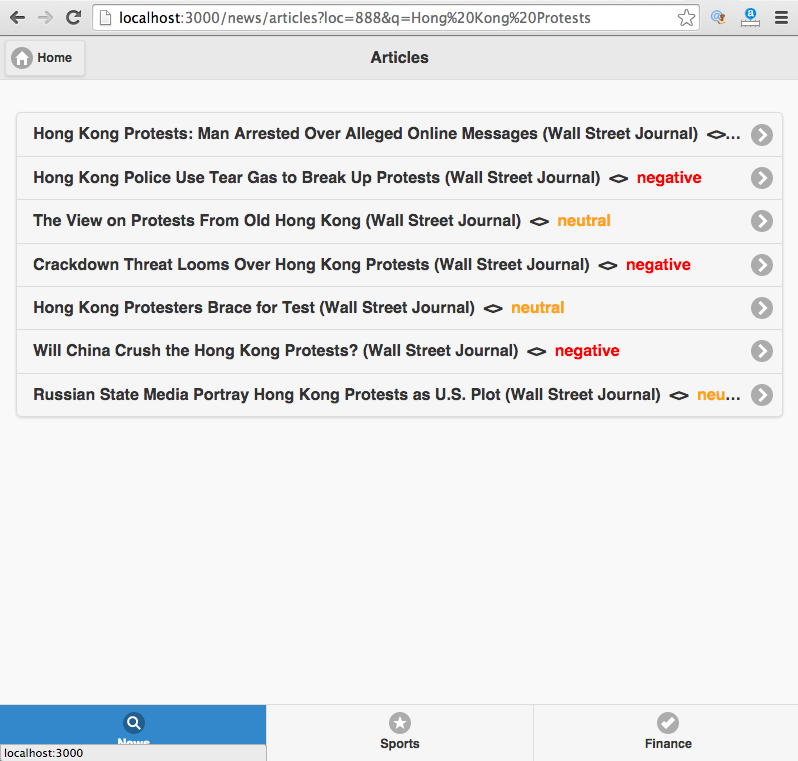
Task: Bookmark this page with the star icon
Action: pos(687,18)
